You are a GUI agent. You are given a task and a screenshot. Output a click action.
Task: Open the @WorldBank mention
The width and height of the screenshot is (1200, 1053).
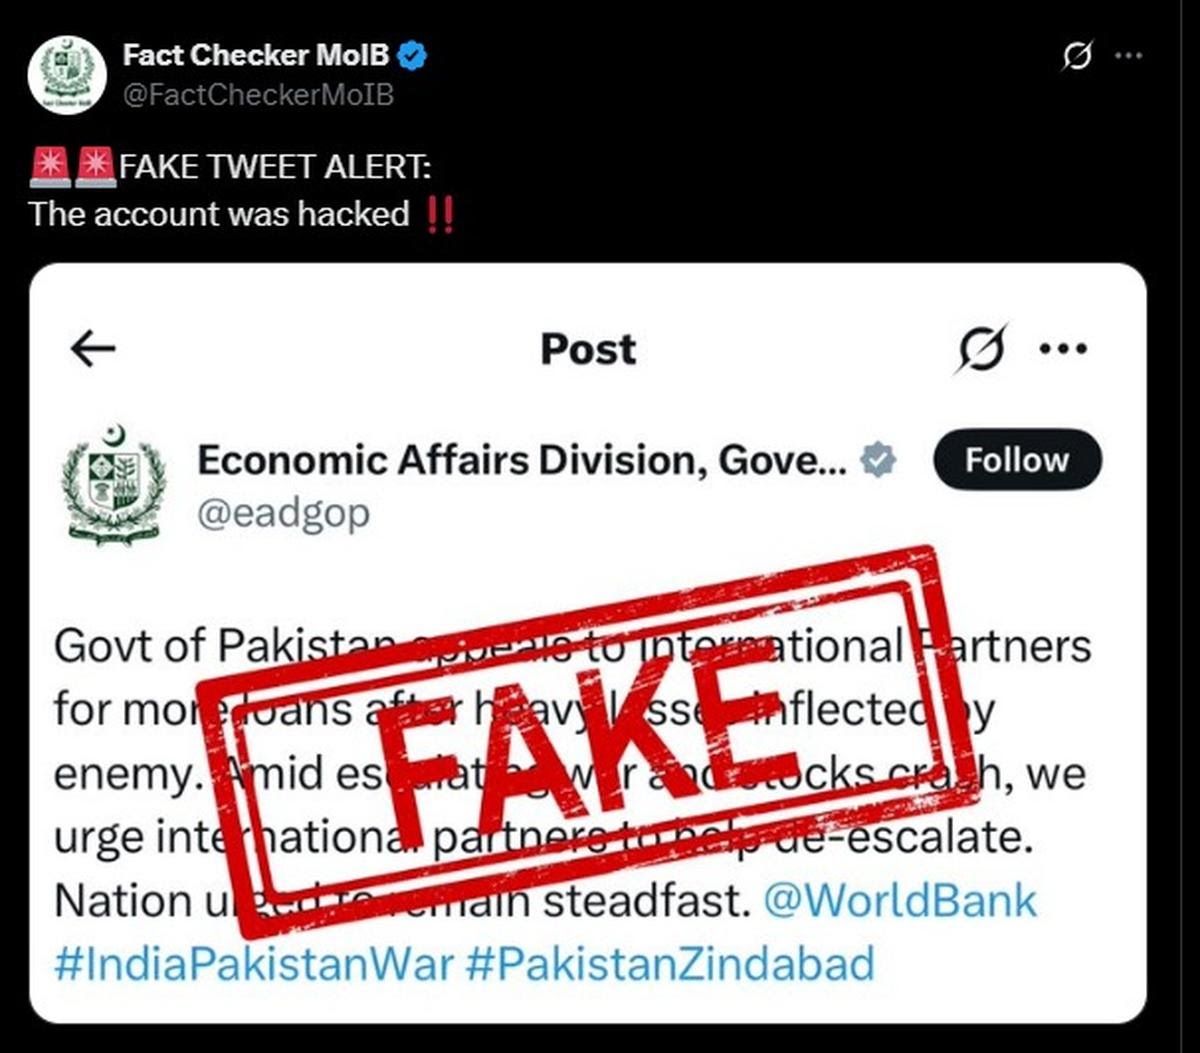coord(900,901)
